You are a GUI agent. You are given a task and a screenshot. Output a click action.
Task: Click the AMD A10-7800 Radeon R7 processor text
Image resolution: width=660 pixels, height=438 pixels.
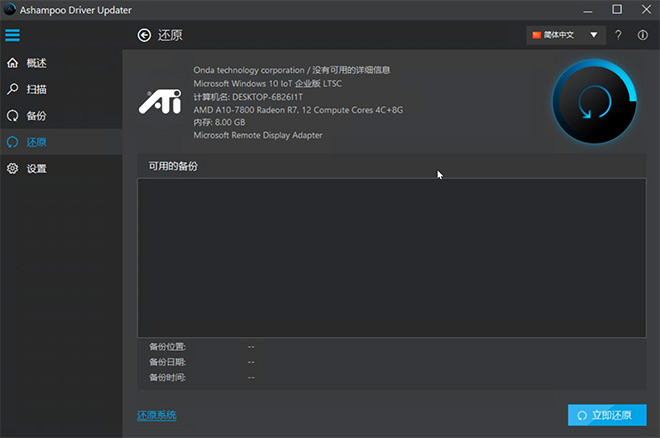[x=298, y=110]
